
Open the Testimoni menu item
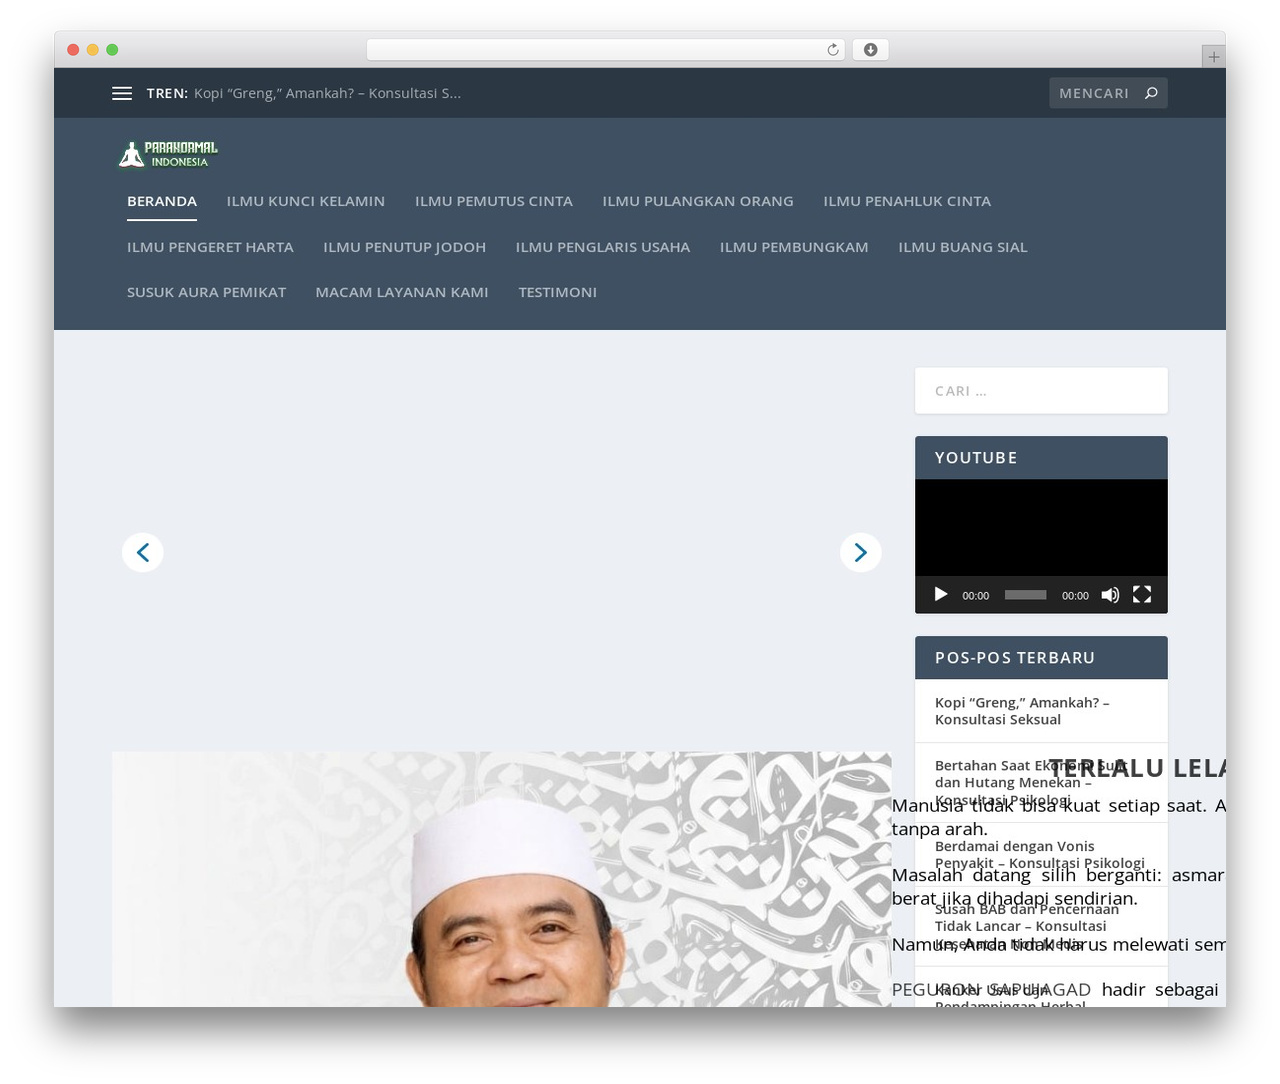click(557, 292)
